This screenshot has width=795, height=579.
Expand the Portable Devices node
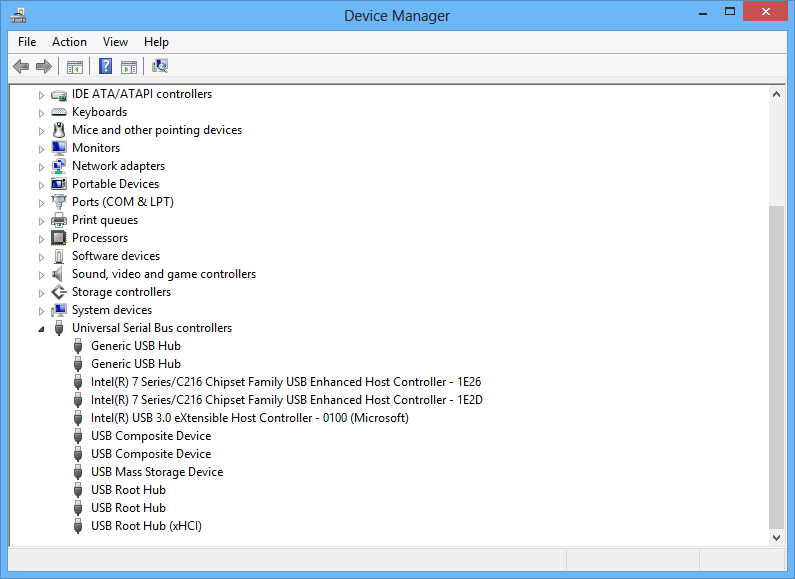point(41,185)
